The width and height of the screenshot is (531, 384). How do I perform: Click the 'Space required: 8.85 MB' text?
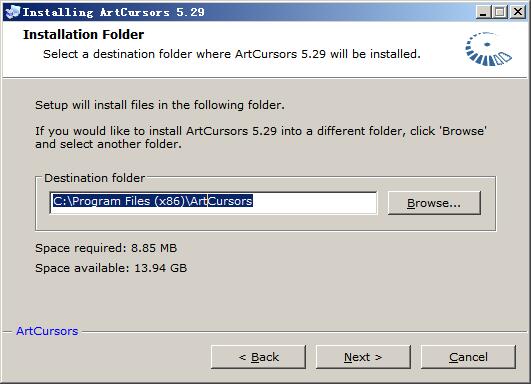tap(106, 248)
